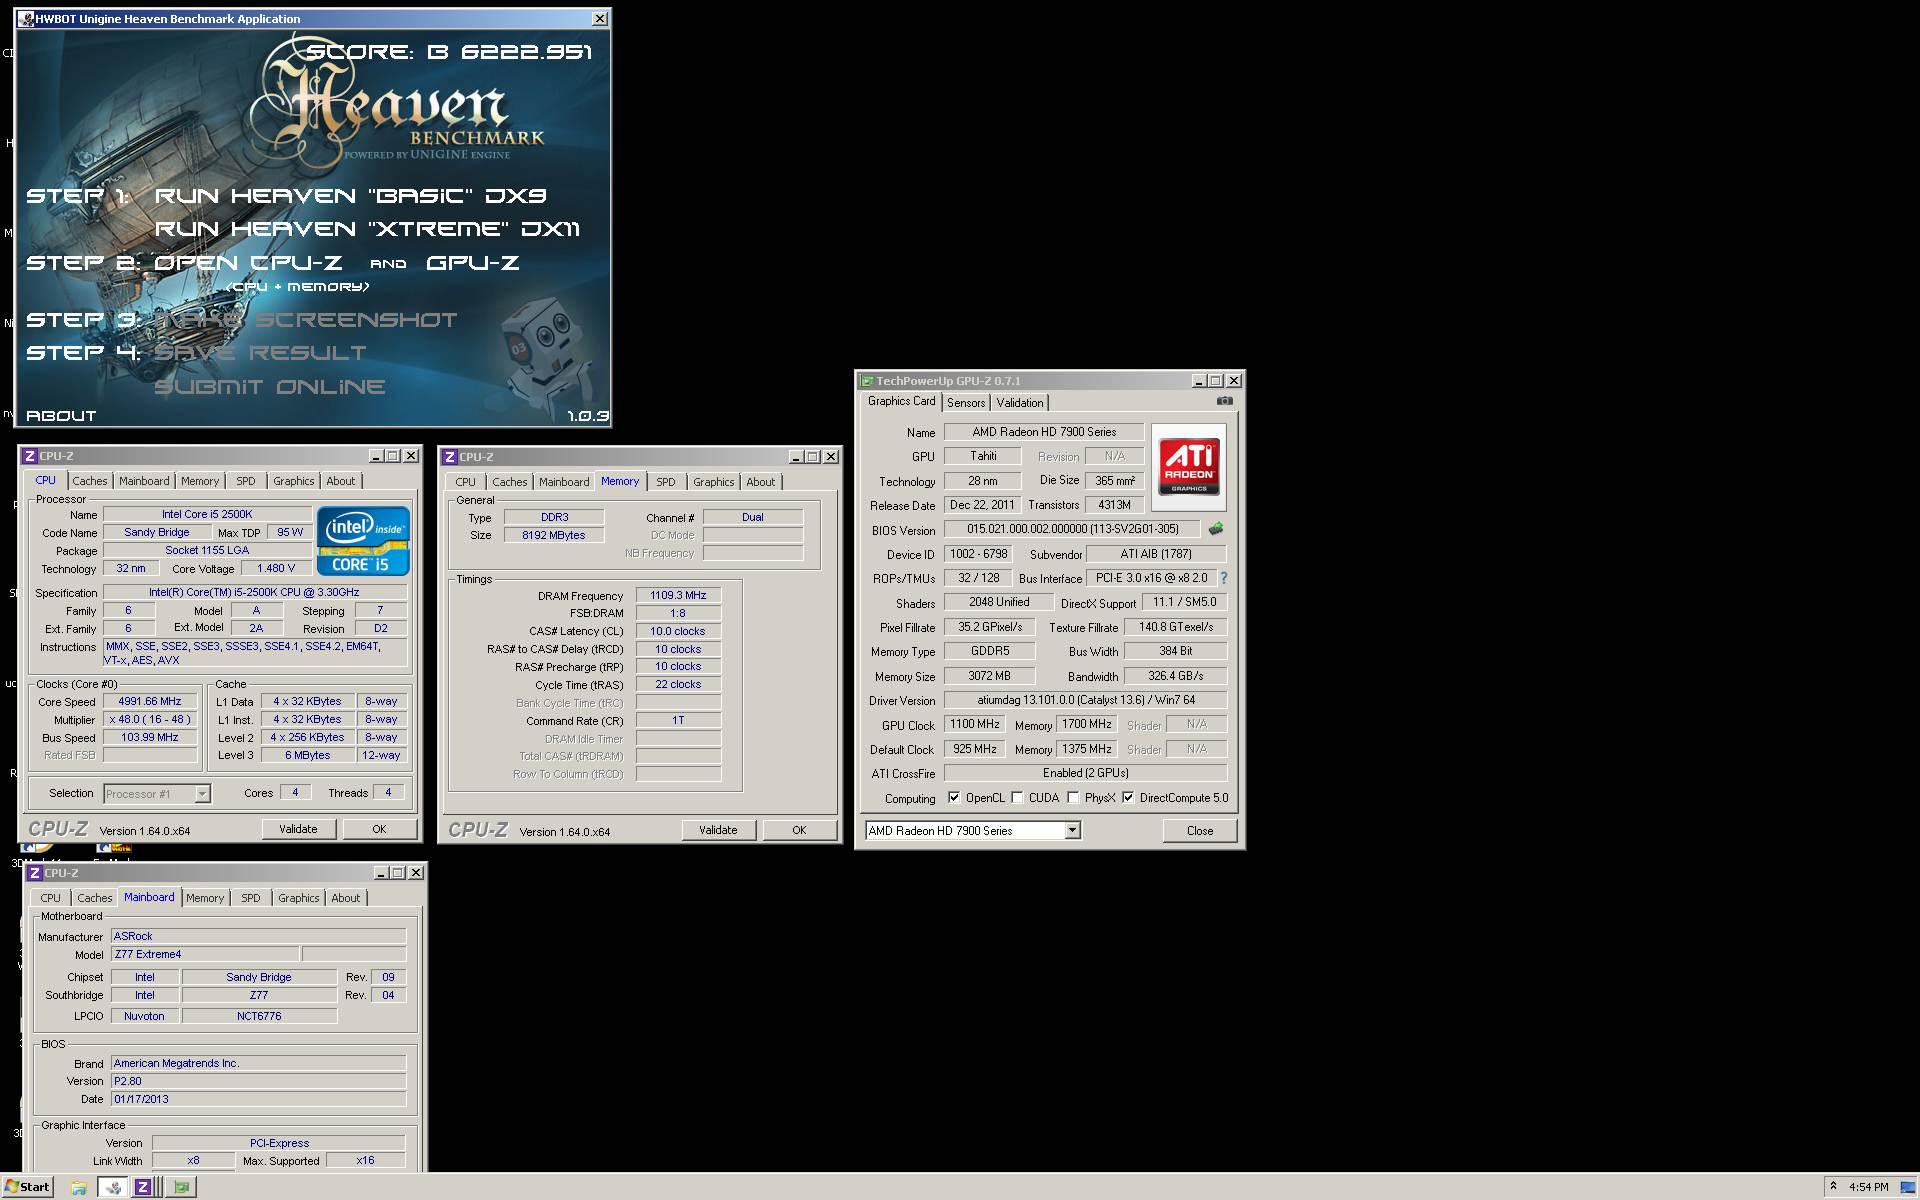Click OK in CPU-Z CPU window
Viewport: 1920px width, 1200px height.
click(x=379, y=829)
